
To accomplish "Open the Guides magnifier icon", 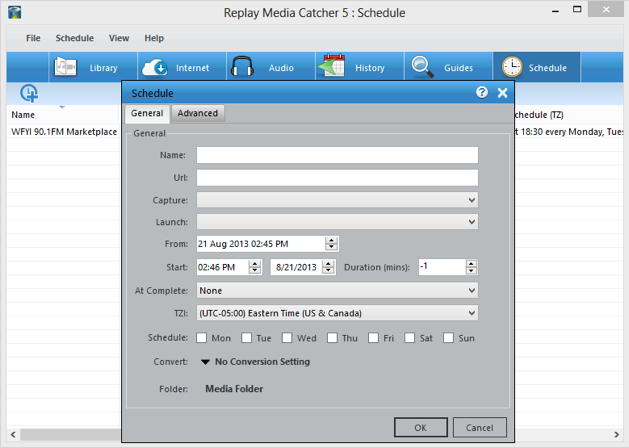I will coord(422,67).
